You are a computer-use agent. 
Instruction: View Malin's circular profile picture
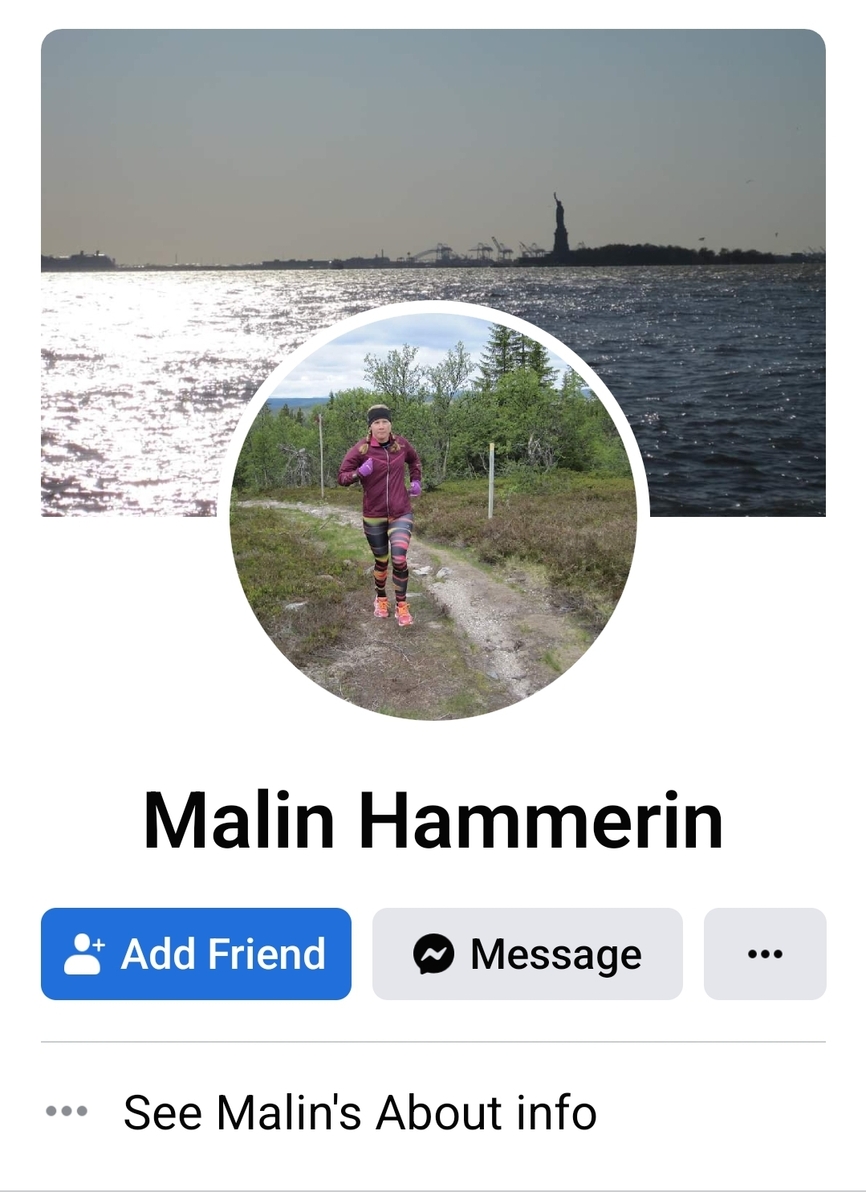click(x=433, y=517)
